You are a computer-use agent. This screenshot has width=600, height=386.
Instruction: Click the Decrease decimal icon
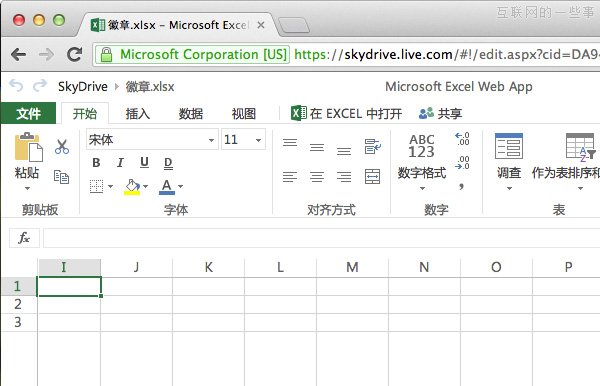point(462,163)
